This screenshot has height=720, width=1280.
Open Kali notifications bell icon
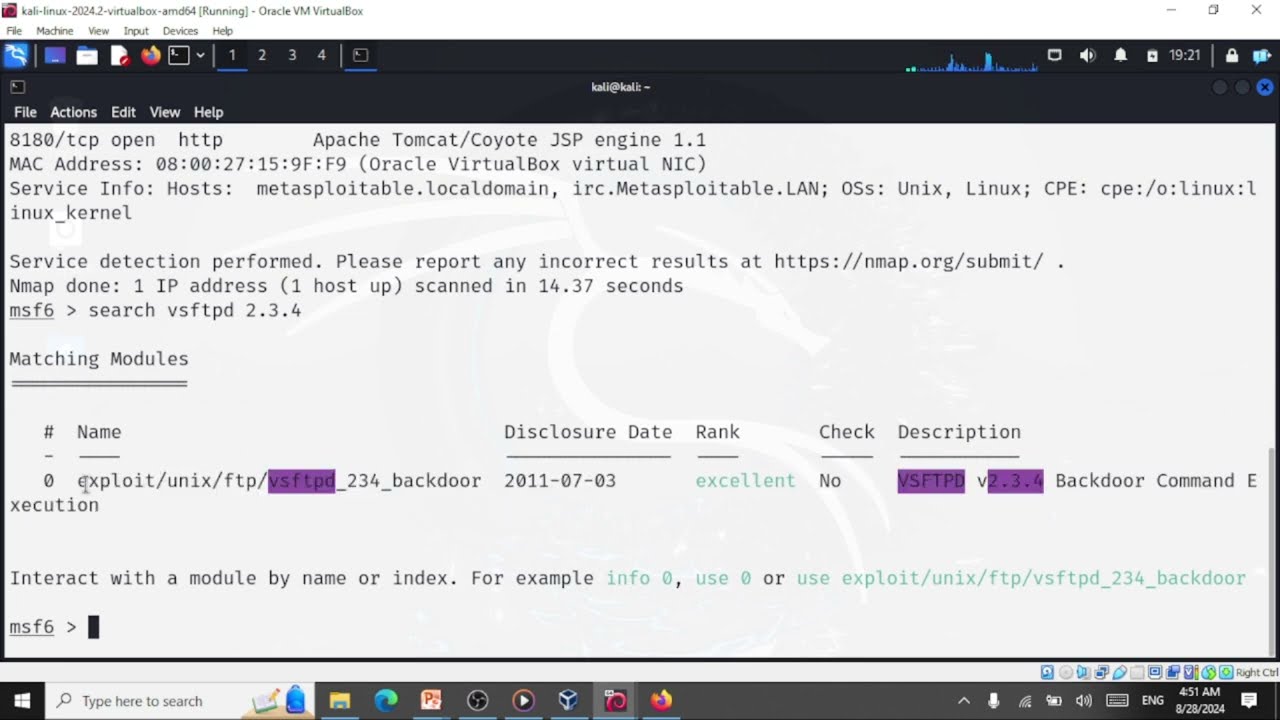[1121, 55]
